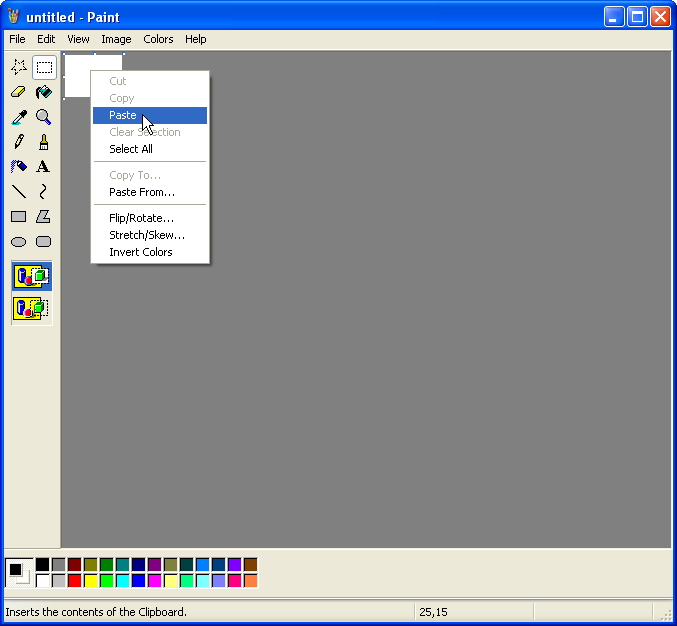
Task: Choose Select All from the context menu
Action: [x=131, y=149]
